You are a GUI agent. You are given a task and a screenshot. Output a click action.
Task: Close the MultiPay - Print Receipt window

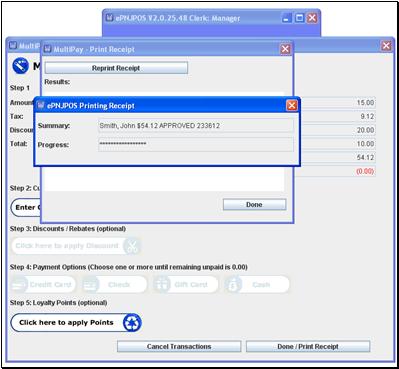point(285,49)
